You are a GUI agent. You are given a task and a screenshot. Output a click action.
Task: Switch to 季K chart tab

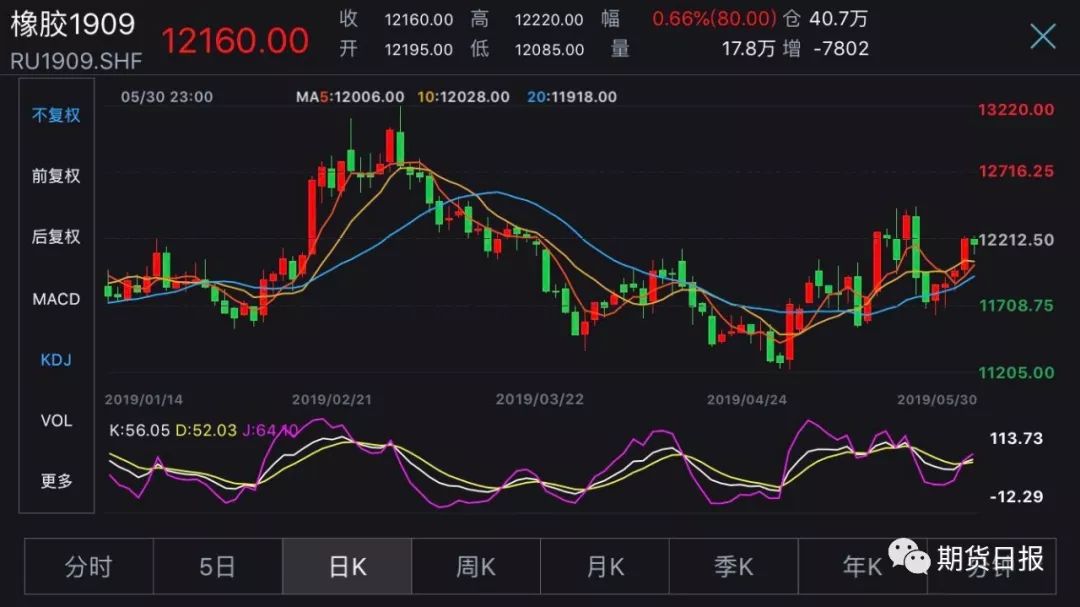[734, 566]
